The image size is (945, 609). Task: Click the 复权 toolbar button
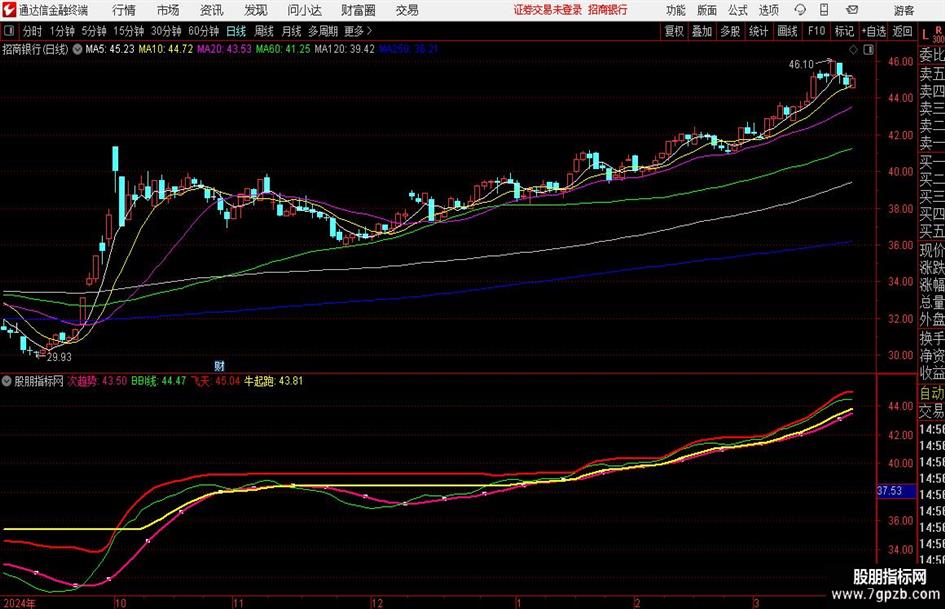click(674, 31)
